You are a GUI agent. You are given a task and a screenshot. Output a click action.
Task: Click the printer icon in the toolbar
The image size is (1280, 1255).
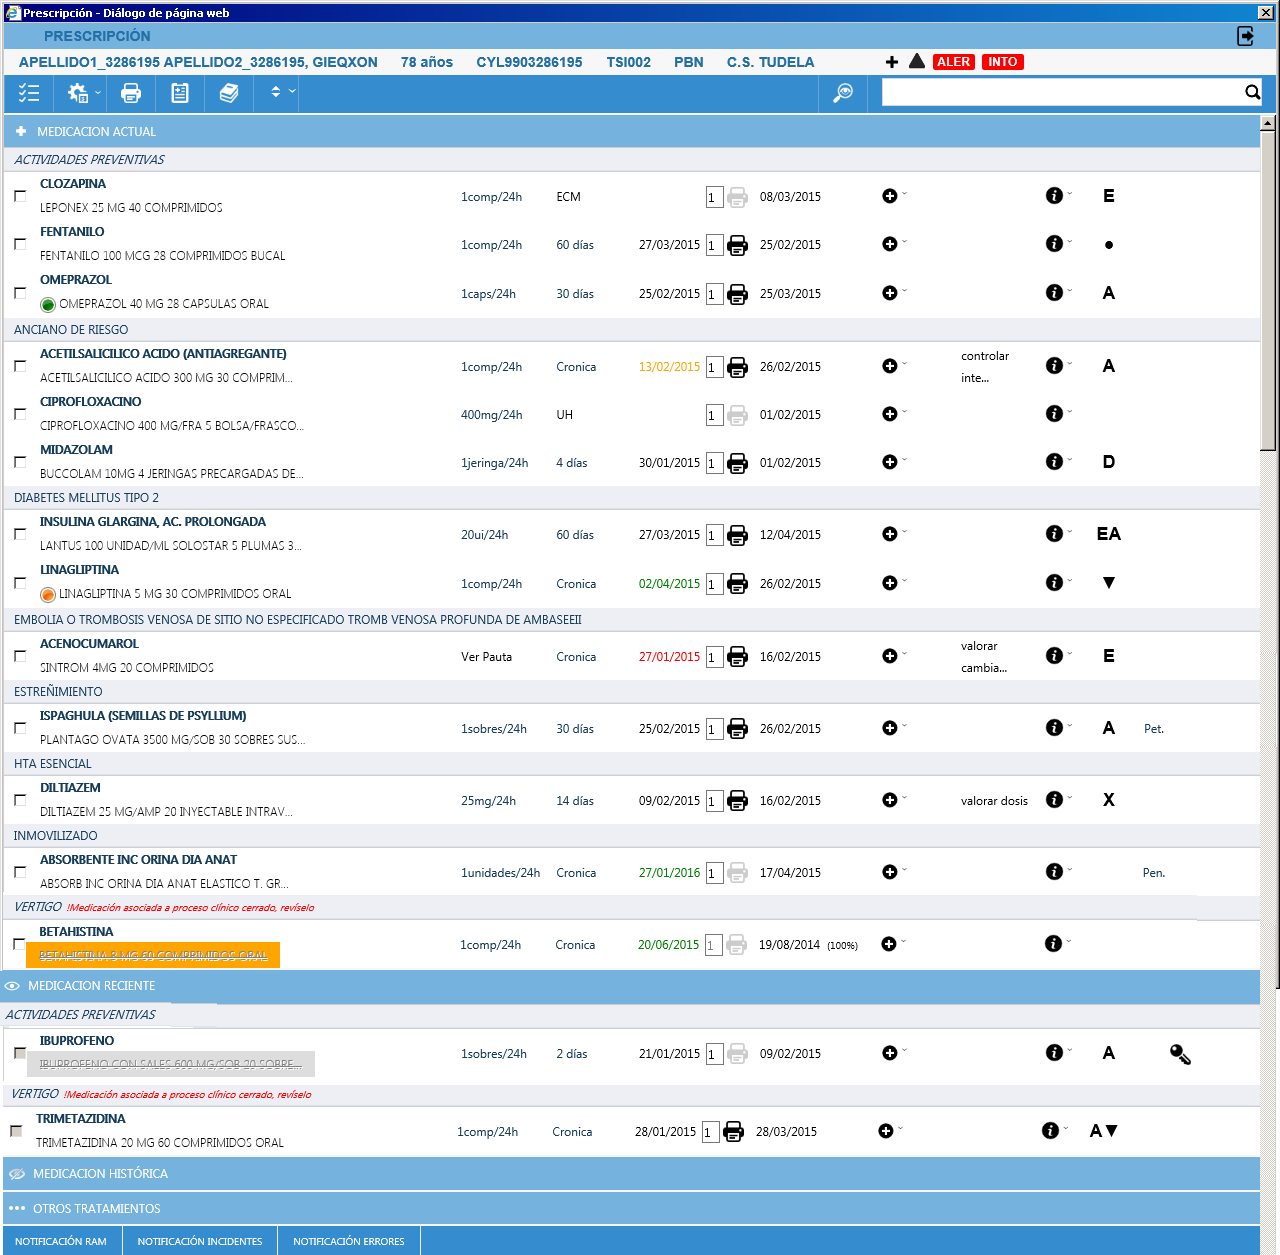click(x=131, y=93)
